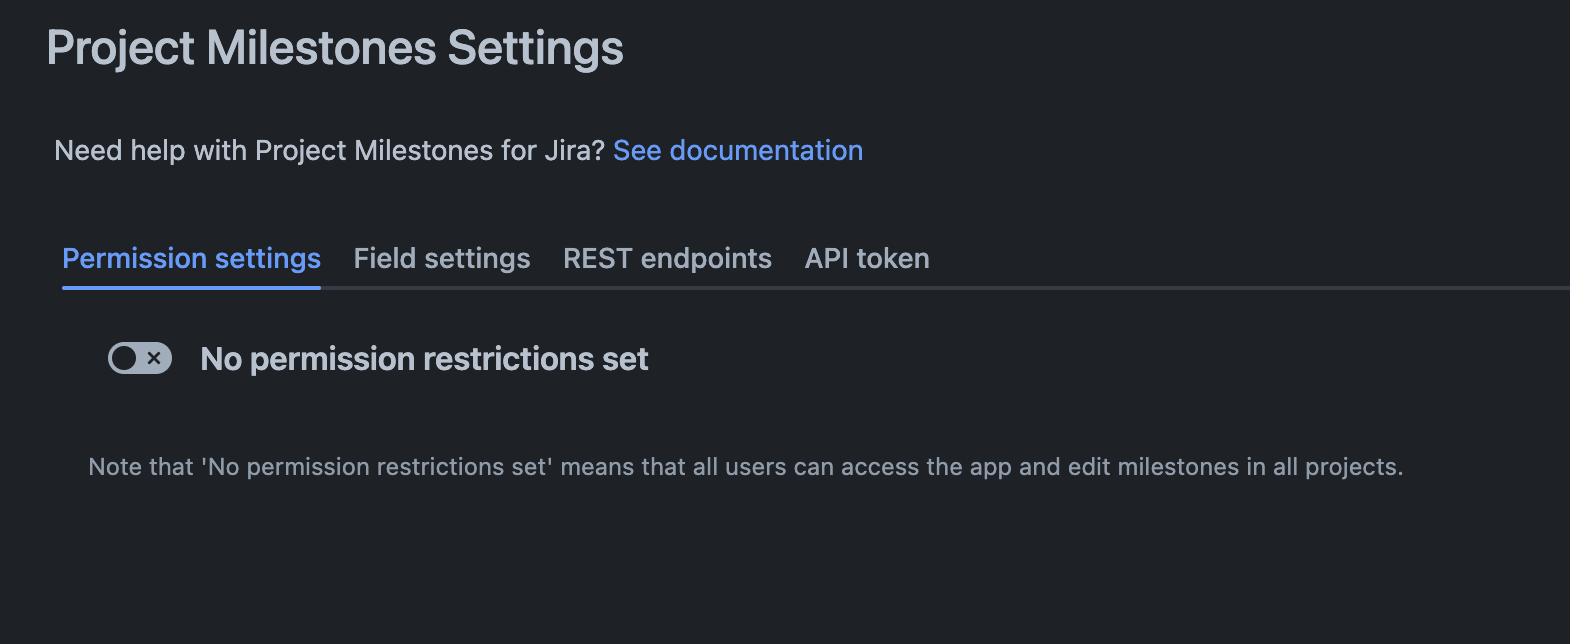The height and width of the screenshot is (644, 1570).
Task: Click 'edit milestones in all projects' in the note
Action: point(1235,467)
